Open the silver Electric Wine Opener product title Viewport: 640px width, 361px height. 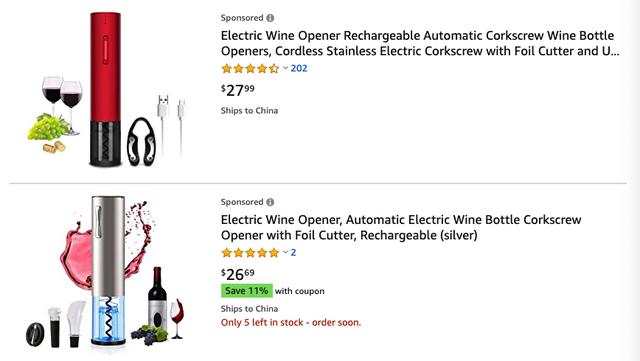point(401,227)
